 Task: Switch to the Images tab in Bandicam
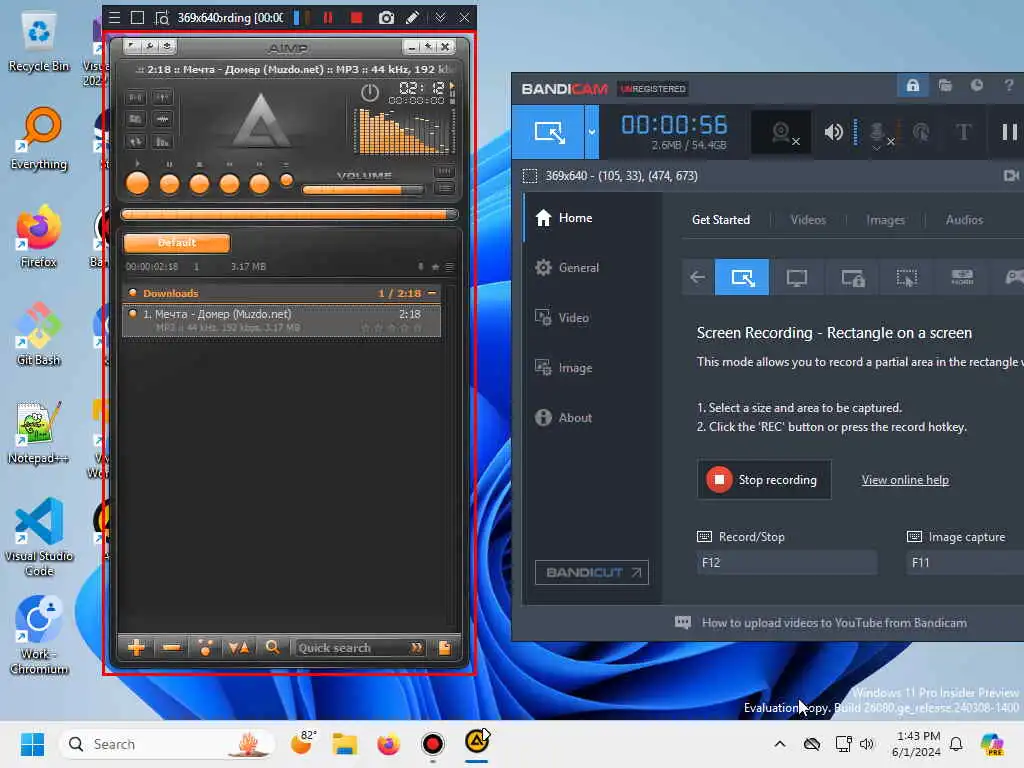(x=885, y=220)
